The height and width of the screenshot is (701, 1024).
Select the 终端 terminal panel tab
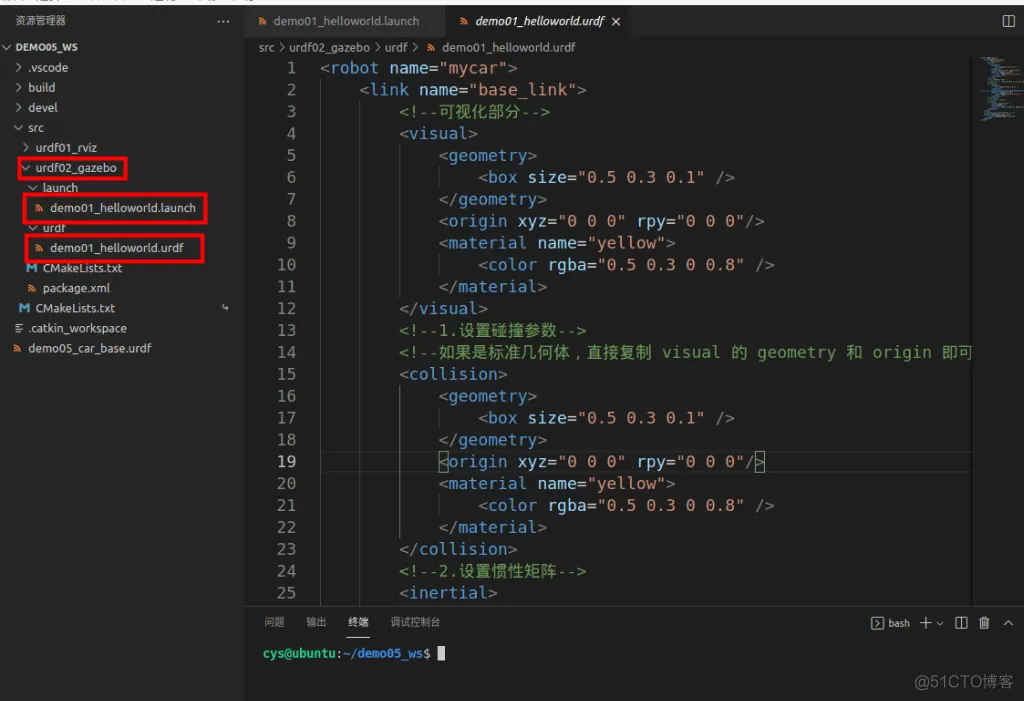pos(358,622)
